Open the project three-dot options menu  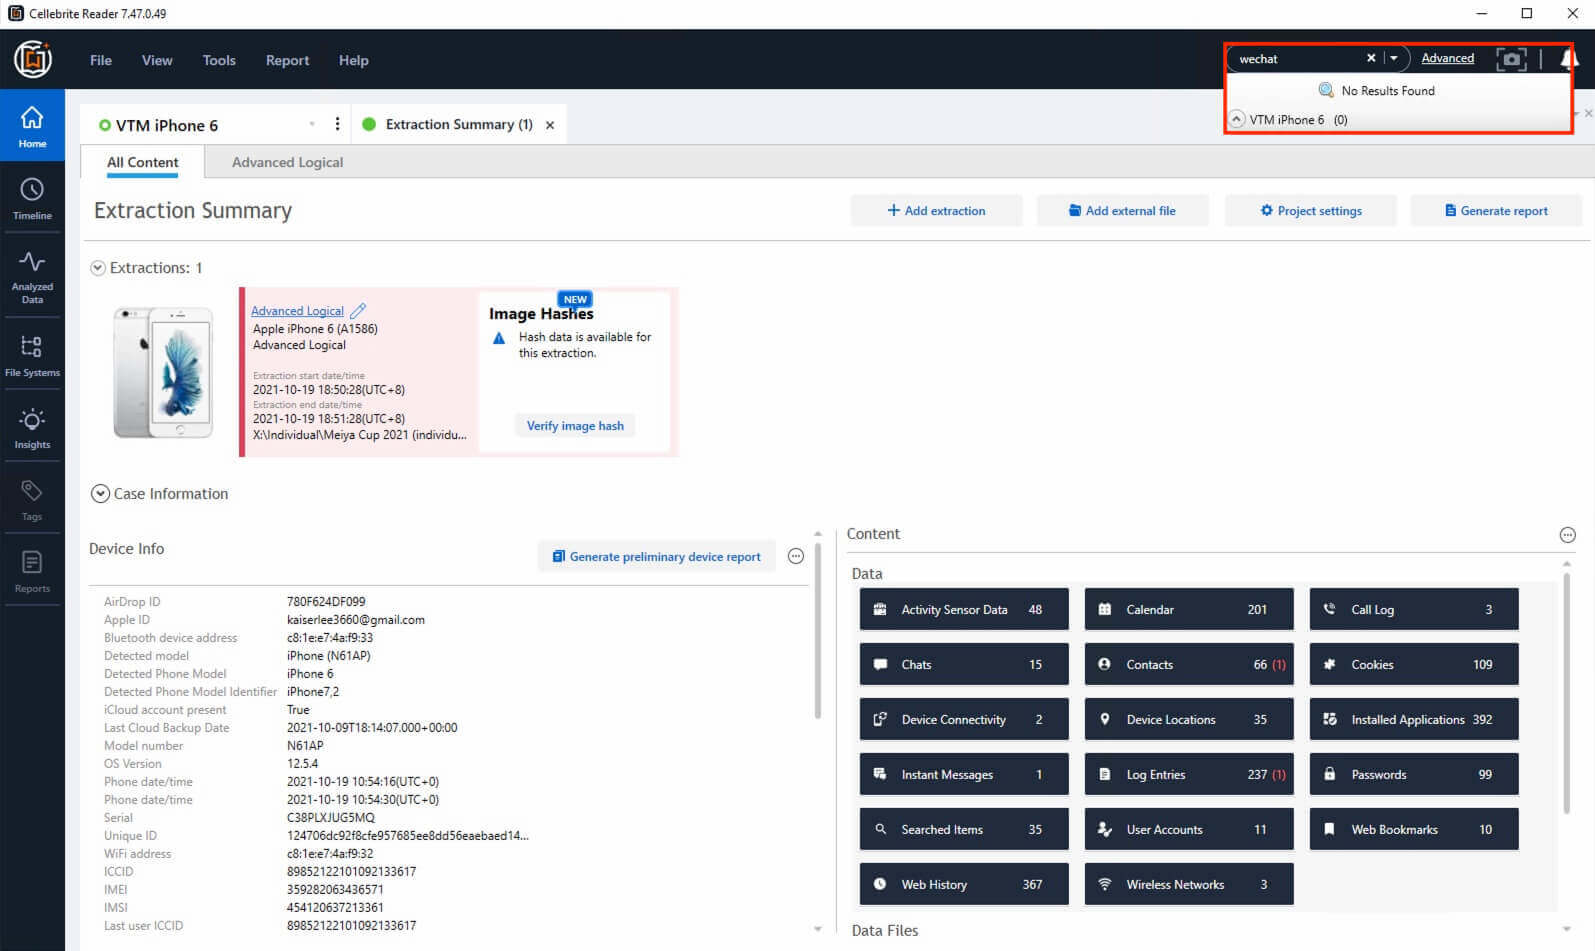click(x=337, y=124)
